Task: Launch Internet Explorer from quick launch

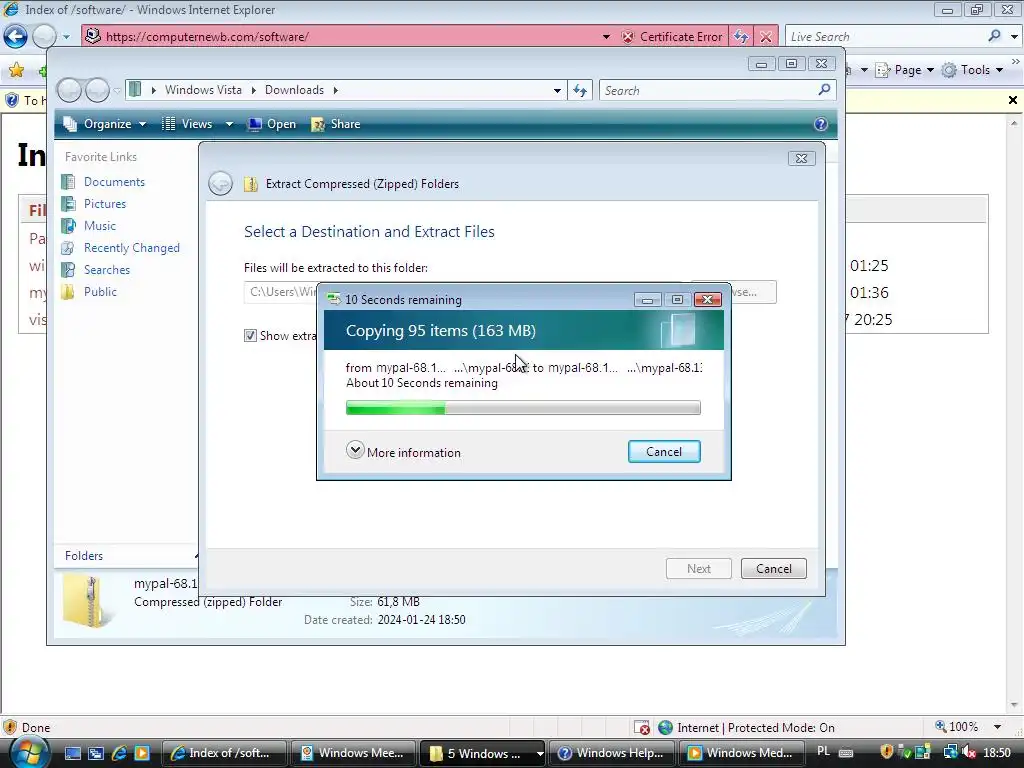Action: pyautogui.click(x=119, y=753)
